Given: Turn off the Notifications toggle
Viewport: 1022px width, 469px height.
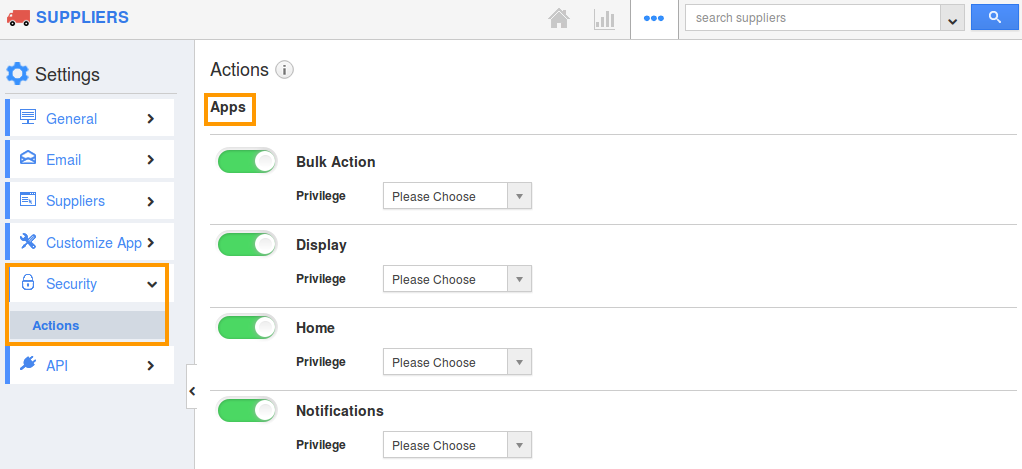Looking at the screenshot, I should click(247, 410).
